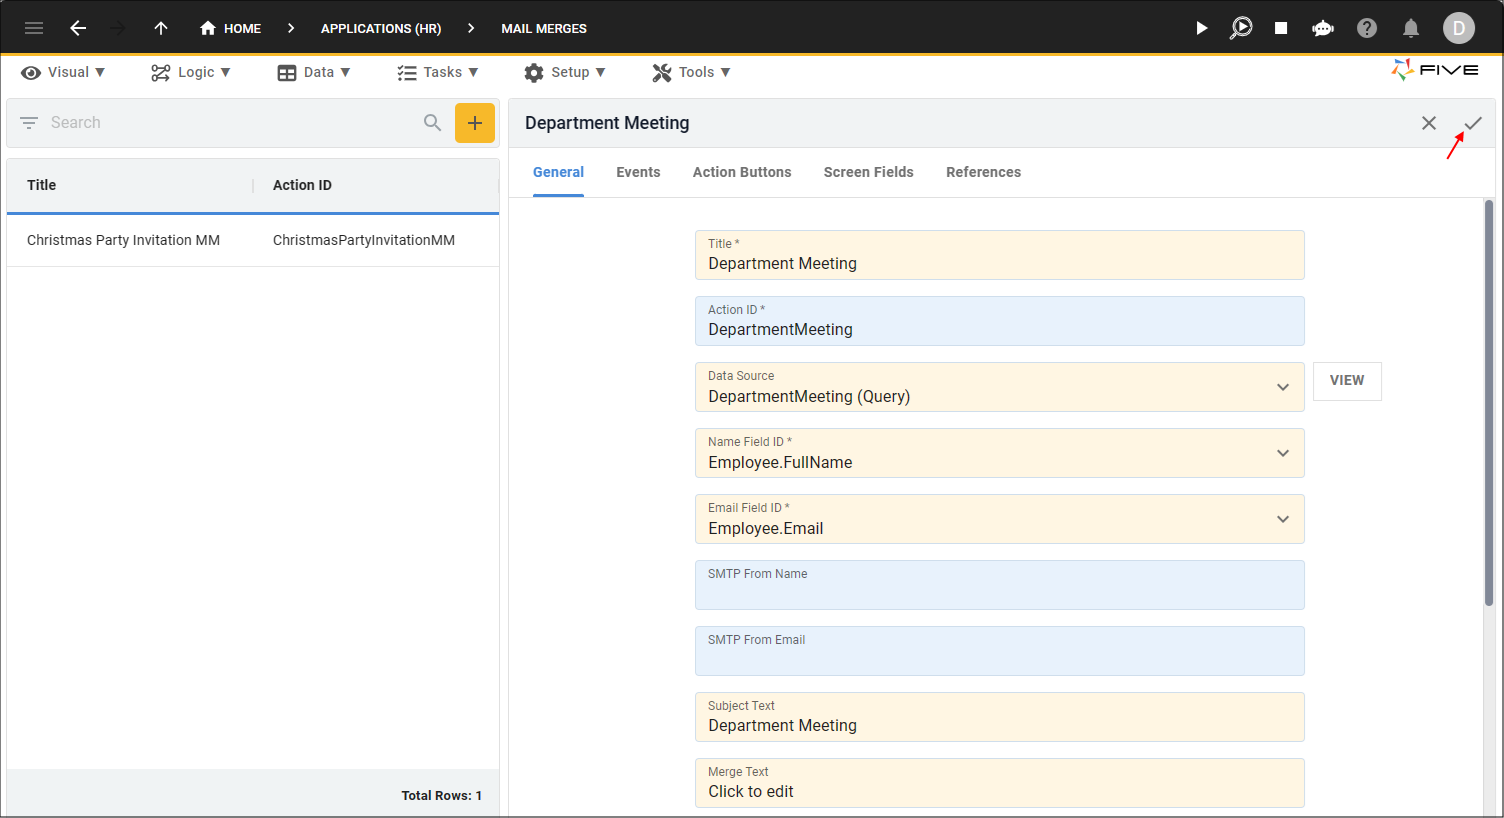Switch to the Action Buttons tab
Viewport: 1504px width, 818px height.
pyautogui.click(x=742, y=172)
